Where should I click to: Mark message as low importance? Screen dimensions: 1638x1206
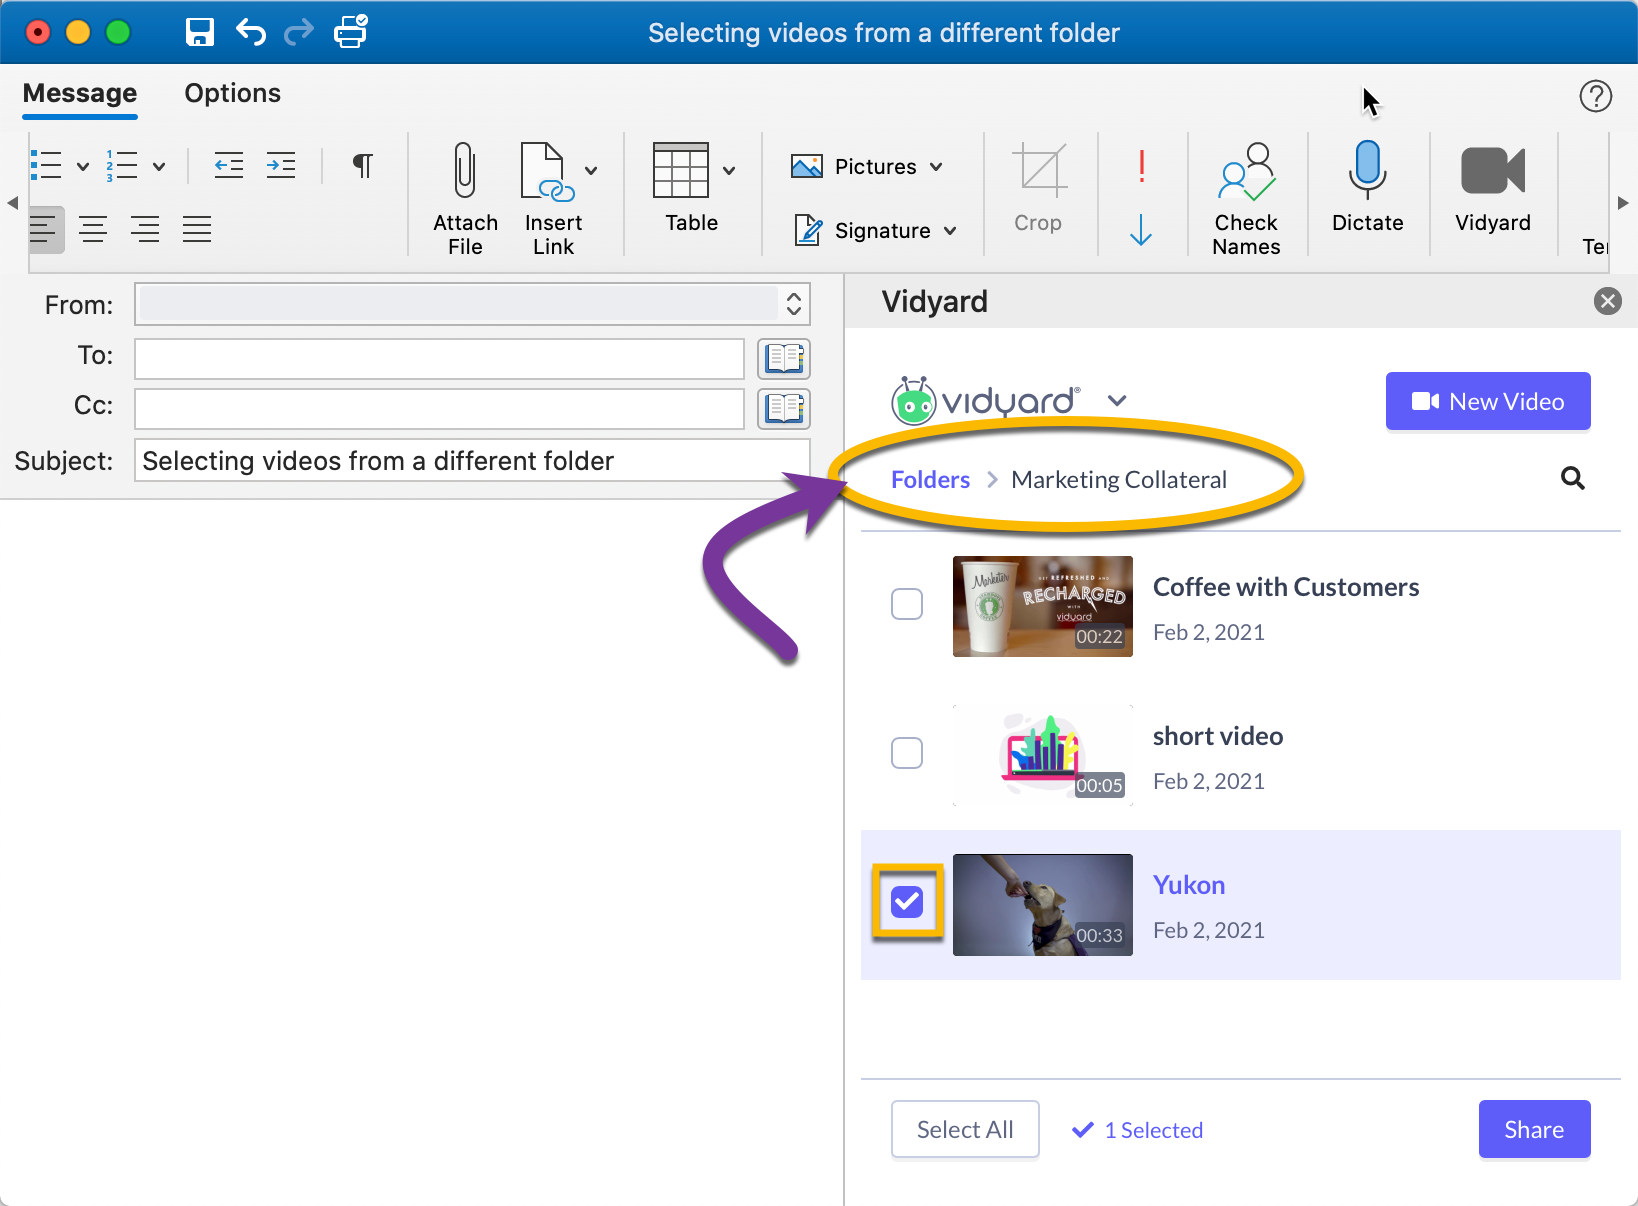pyautogui.click(x=1141, y=230)
